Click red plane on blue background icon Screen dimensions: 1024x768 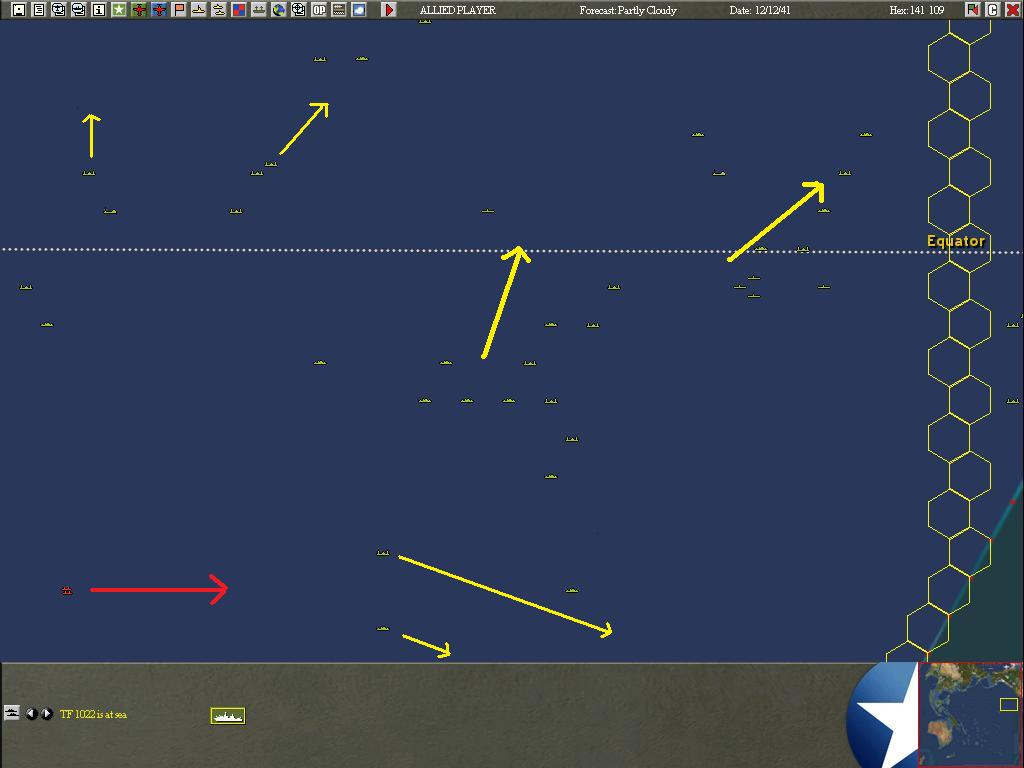pyautogui.click(x=159, y=10)
